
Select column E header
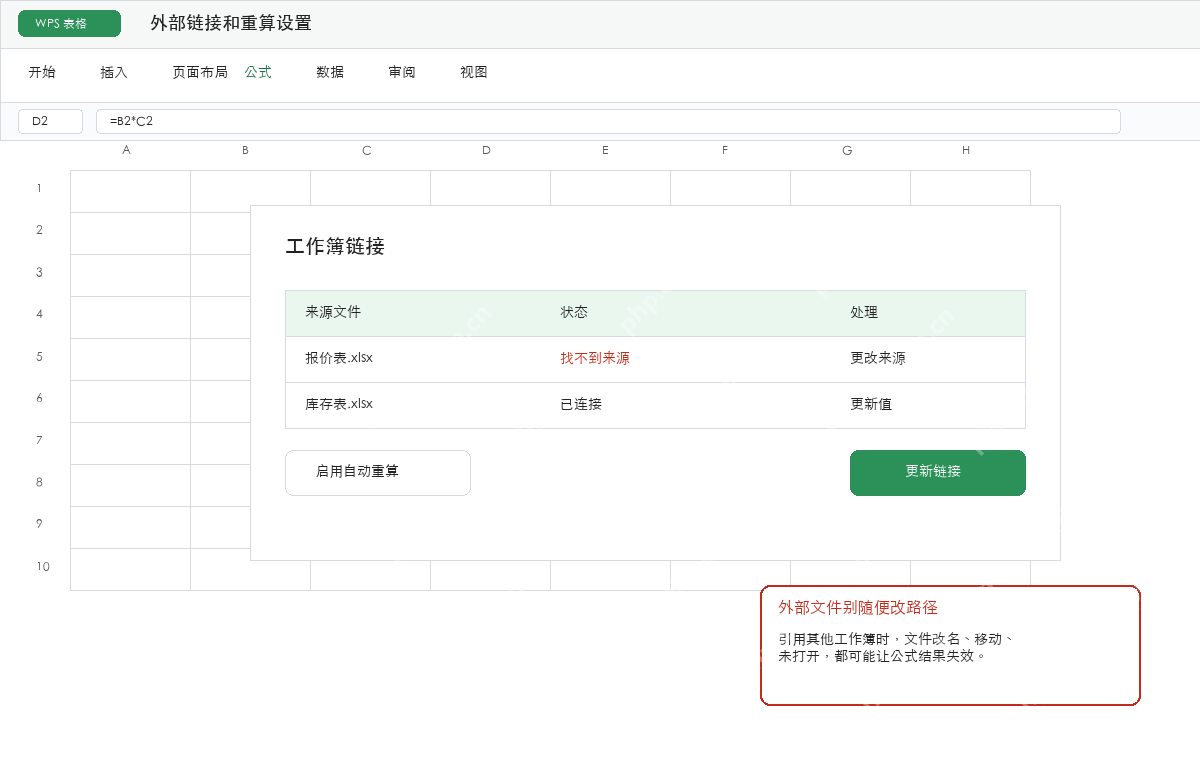[606, 150]
